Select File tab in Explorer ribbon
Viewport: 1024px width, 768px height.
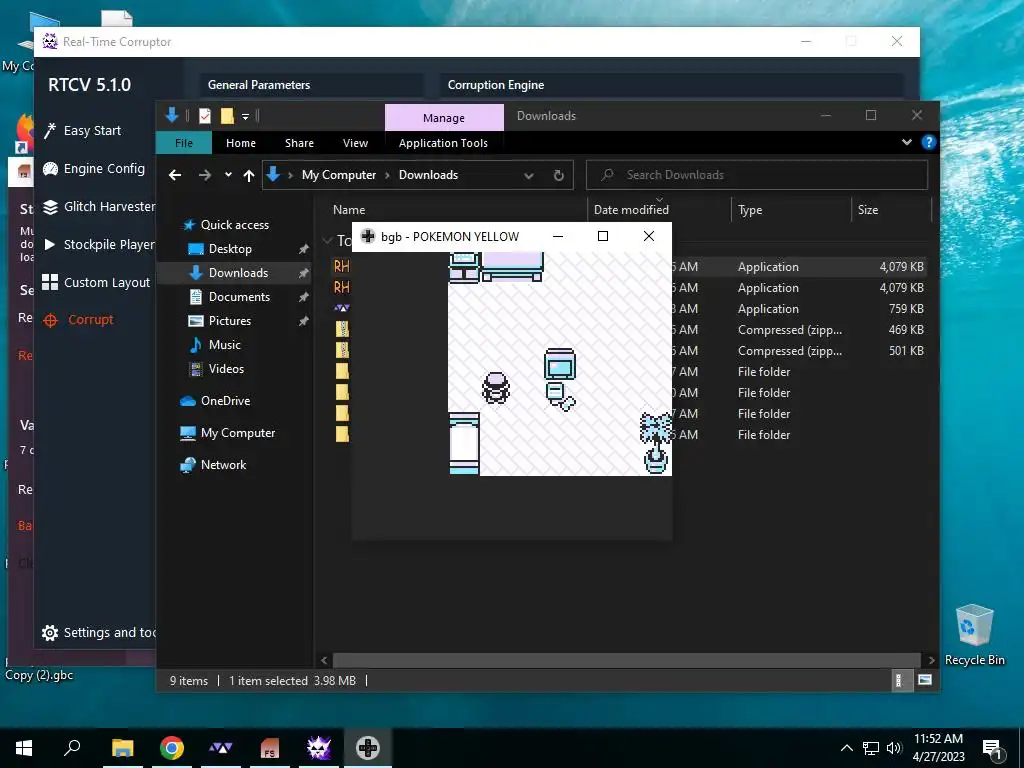click(184, 142)
